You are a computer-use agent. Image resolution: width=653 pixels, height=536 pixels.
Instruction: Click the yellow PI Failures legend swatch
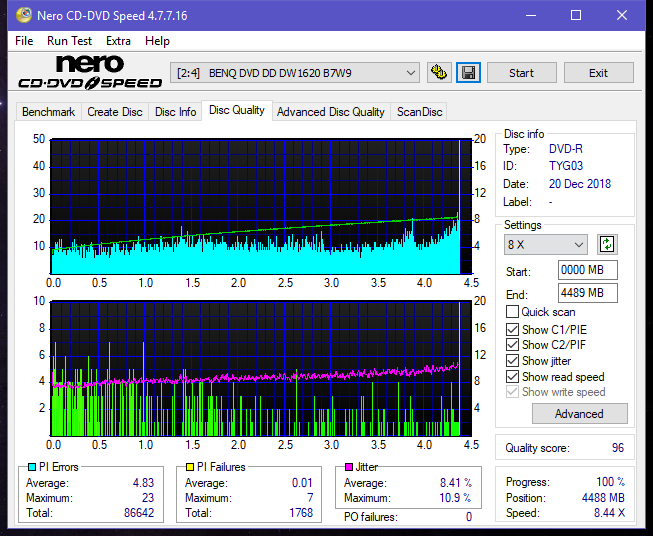189,467
